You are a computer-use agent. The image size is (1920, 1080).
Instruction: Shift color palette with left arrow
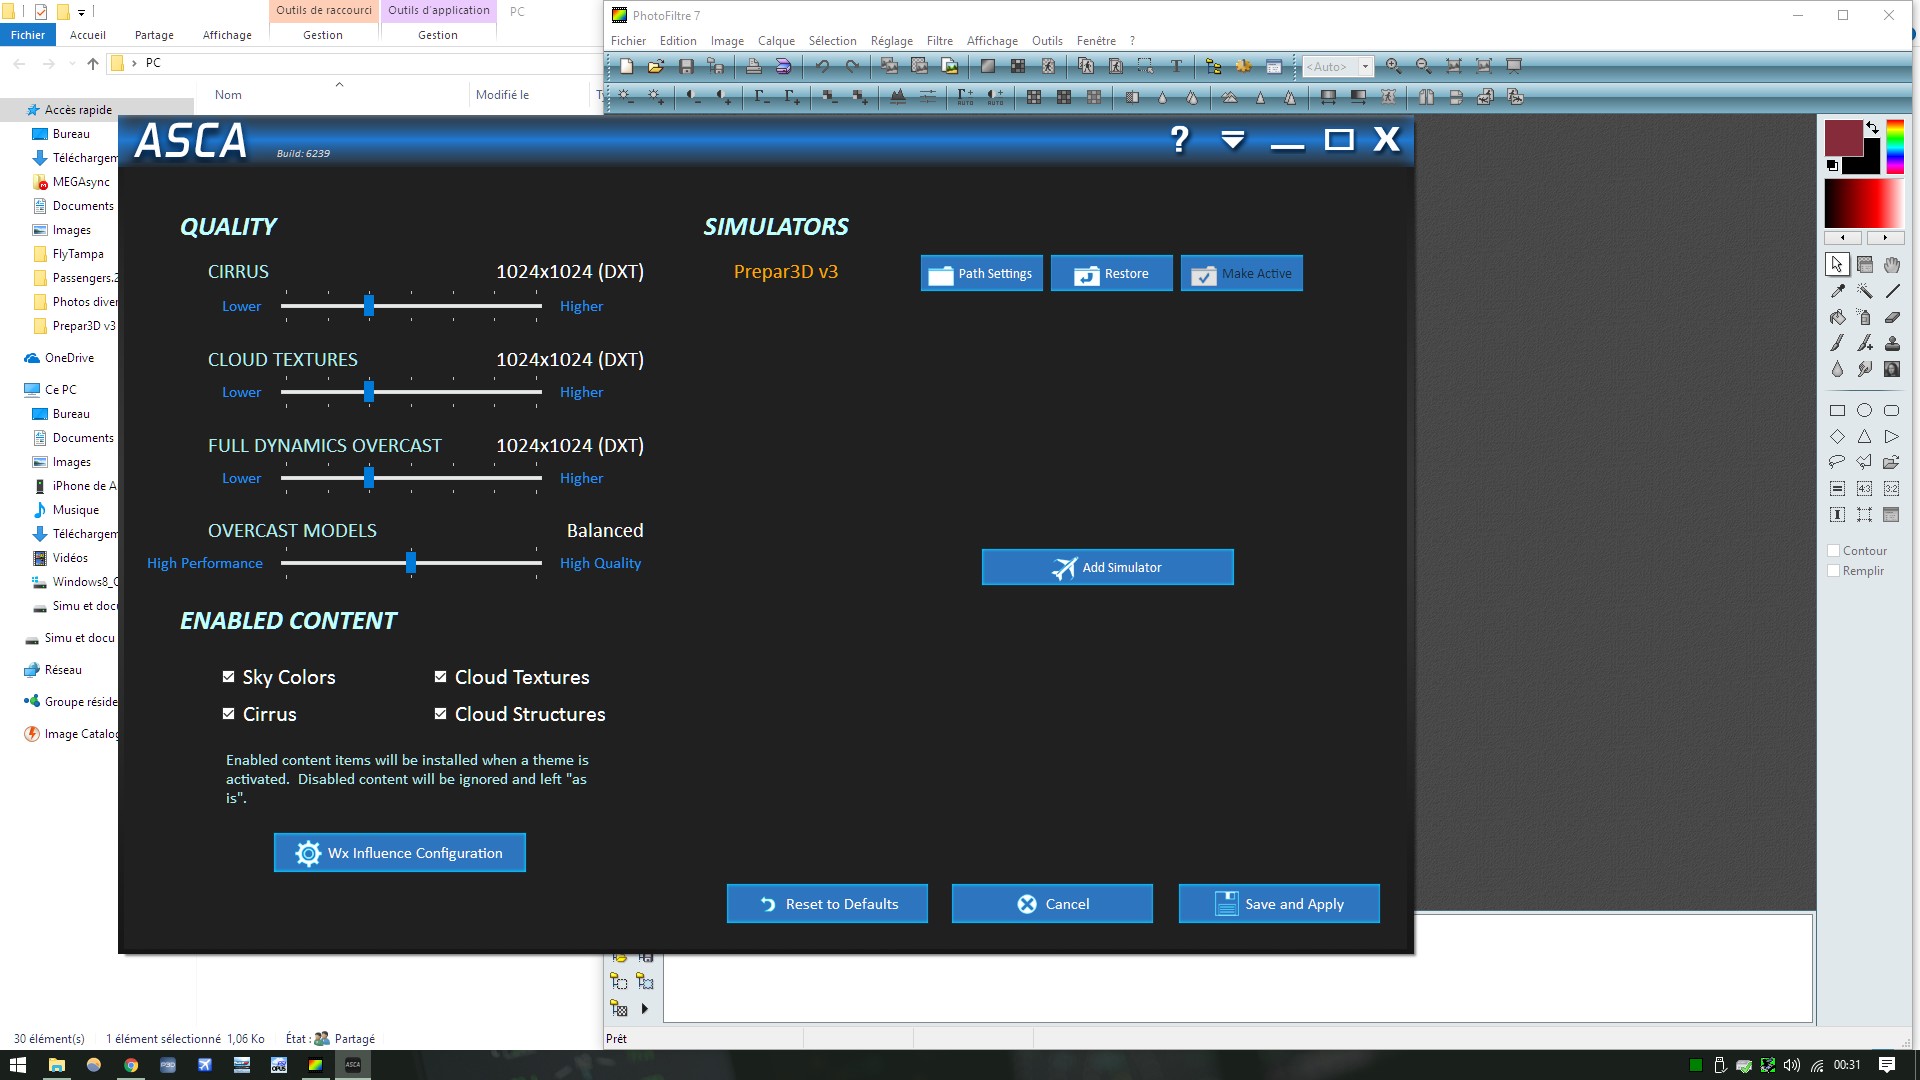pyautogui.click(x=1843, y=238)
